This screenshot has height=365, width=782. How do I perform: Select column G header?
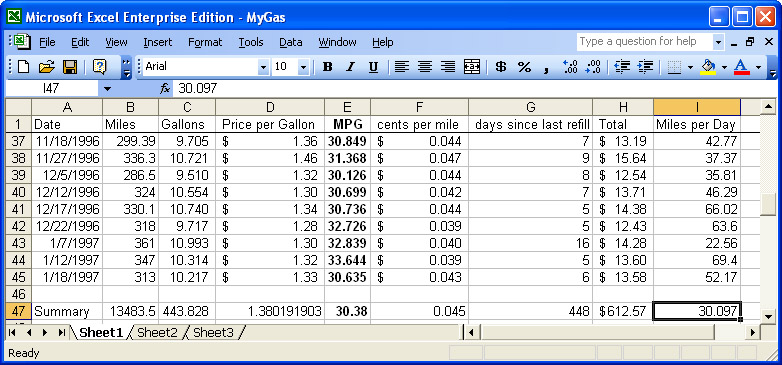pyautogui.click(x=531, y=107)
